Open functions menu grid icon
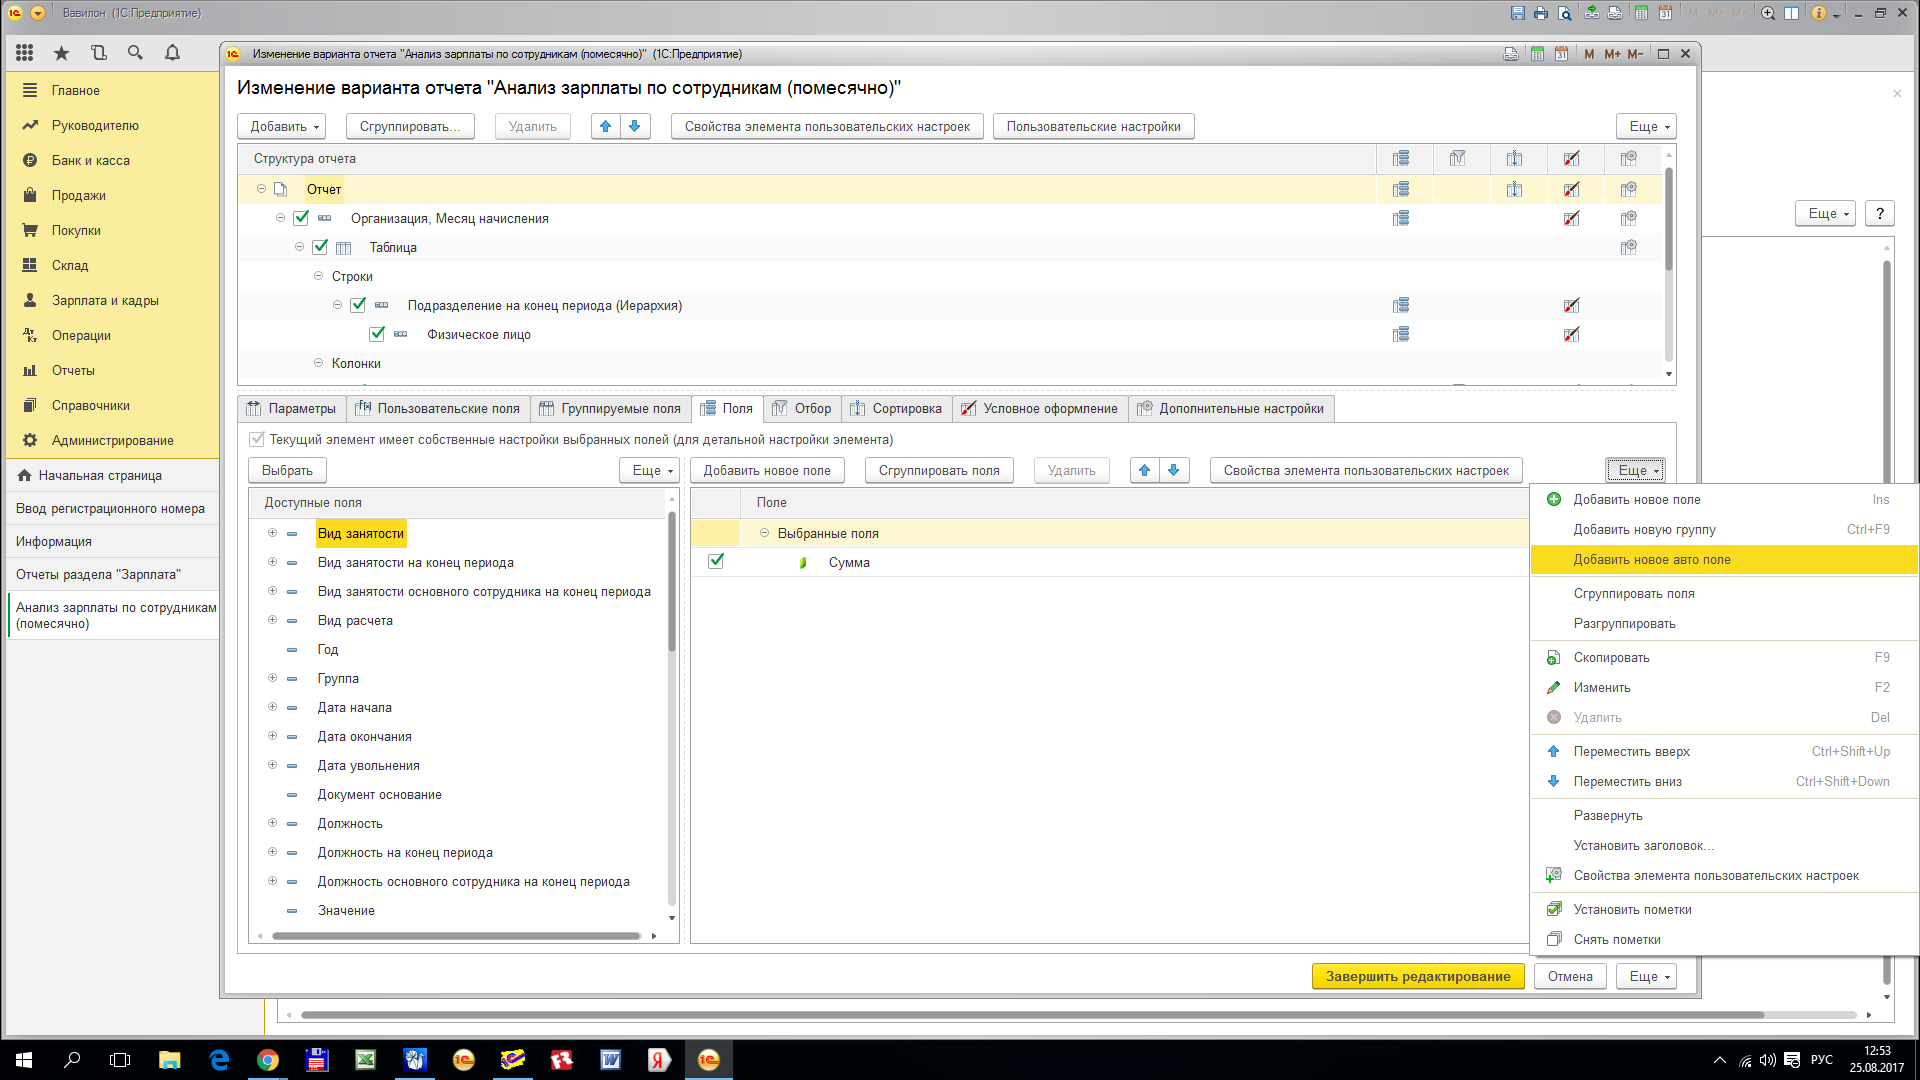The height and width of the screenshot is (1080, 1920). (x=25, y=53)
